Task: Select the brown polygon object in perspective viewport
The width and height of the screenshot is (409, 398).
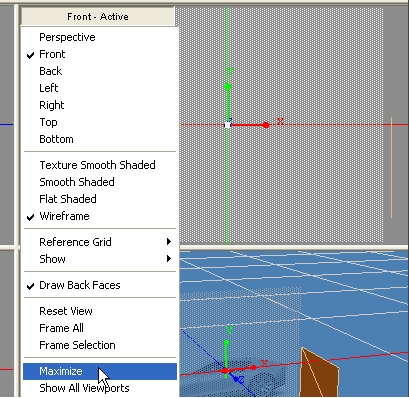Action: [x=318, y=373]
